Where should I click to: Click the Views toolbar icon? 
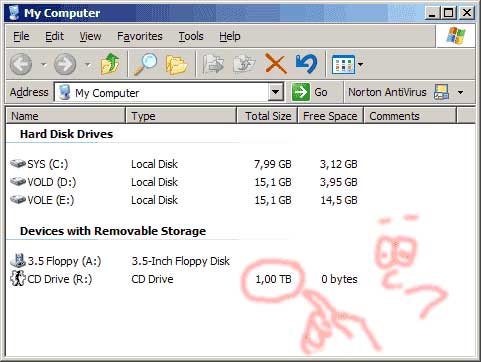(343, 64)
